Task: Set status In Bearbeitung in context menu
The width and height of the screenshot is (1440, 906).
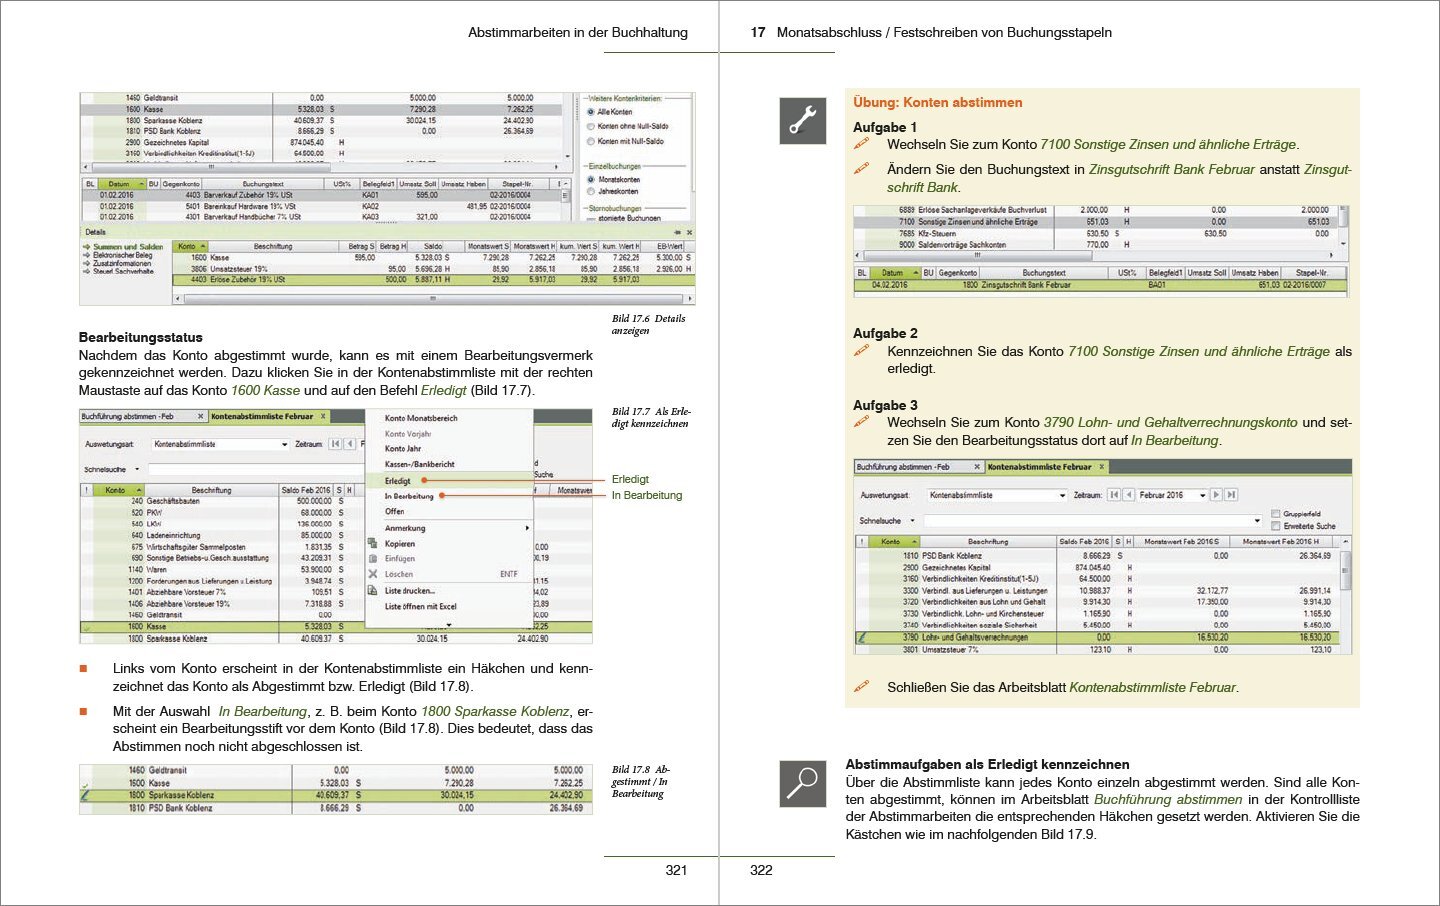Action: point(409,496)
